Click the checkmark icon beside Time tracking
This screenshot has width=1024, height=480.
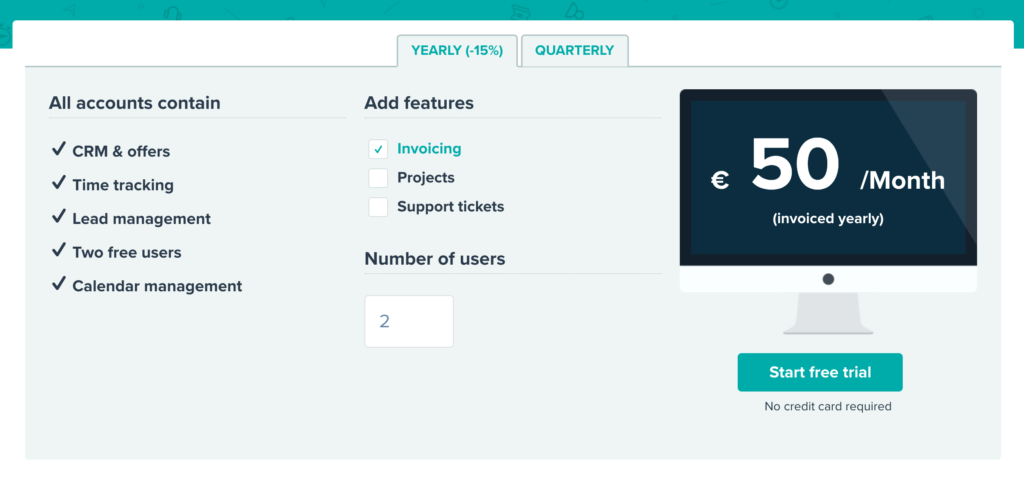click(x=59, y=183)
